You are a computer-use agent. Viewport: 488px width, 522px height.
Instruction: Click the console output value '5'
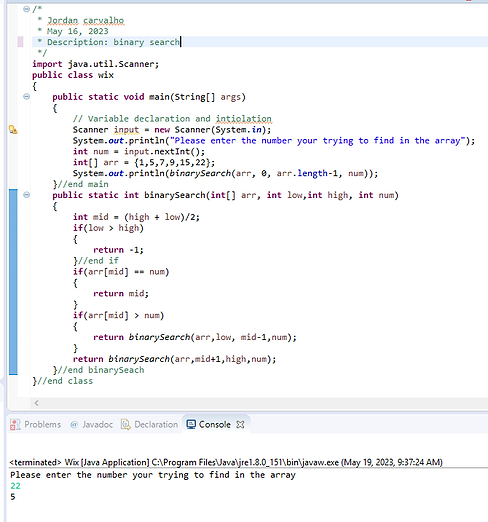point(13,497)
